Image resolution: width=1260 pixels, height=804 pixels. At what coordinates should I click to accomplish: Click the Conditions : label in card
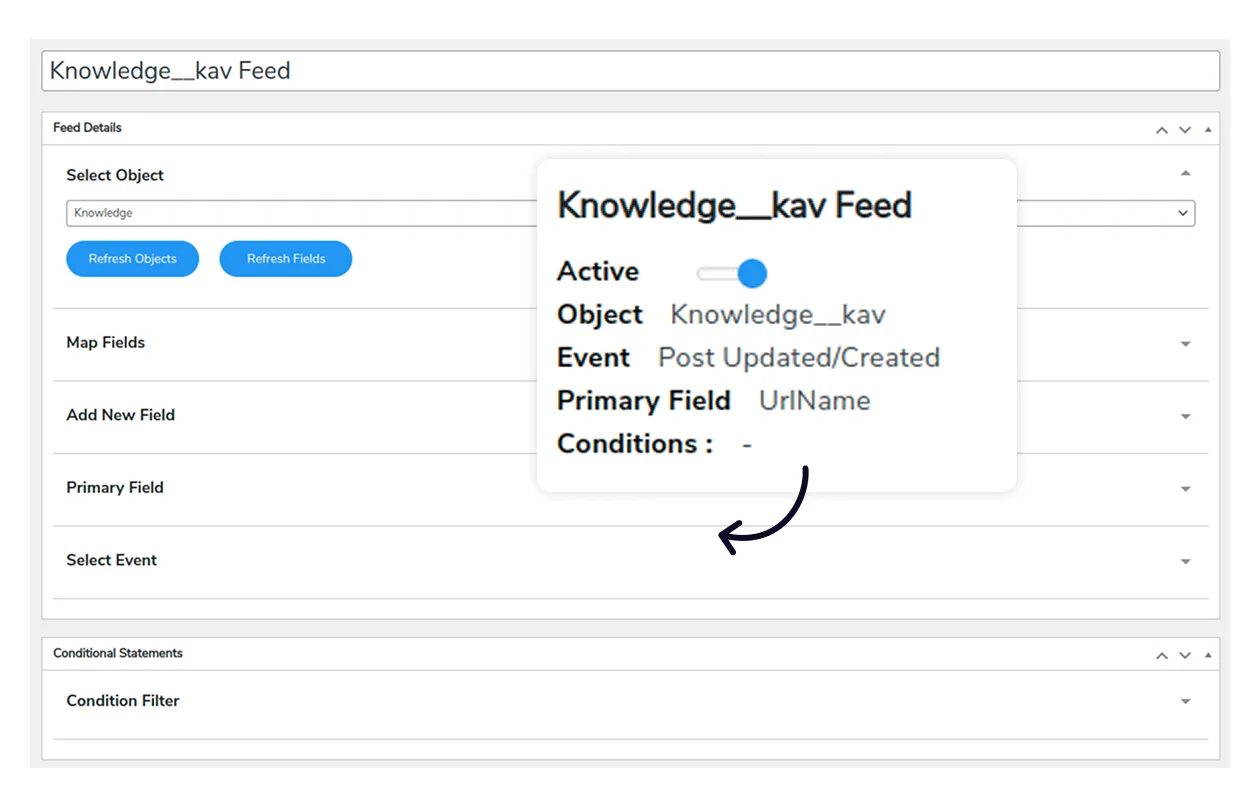point(635,444)
